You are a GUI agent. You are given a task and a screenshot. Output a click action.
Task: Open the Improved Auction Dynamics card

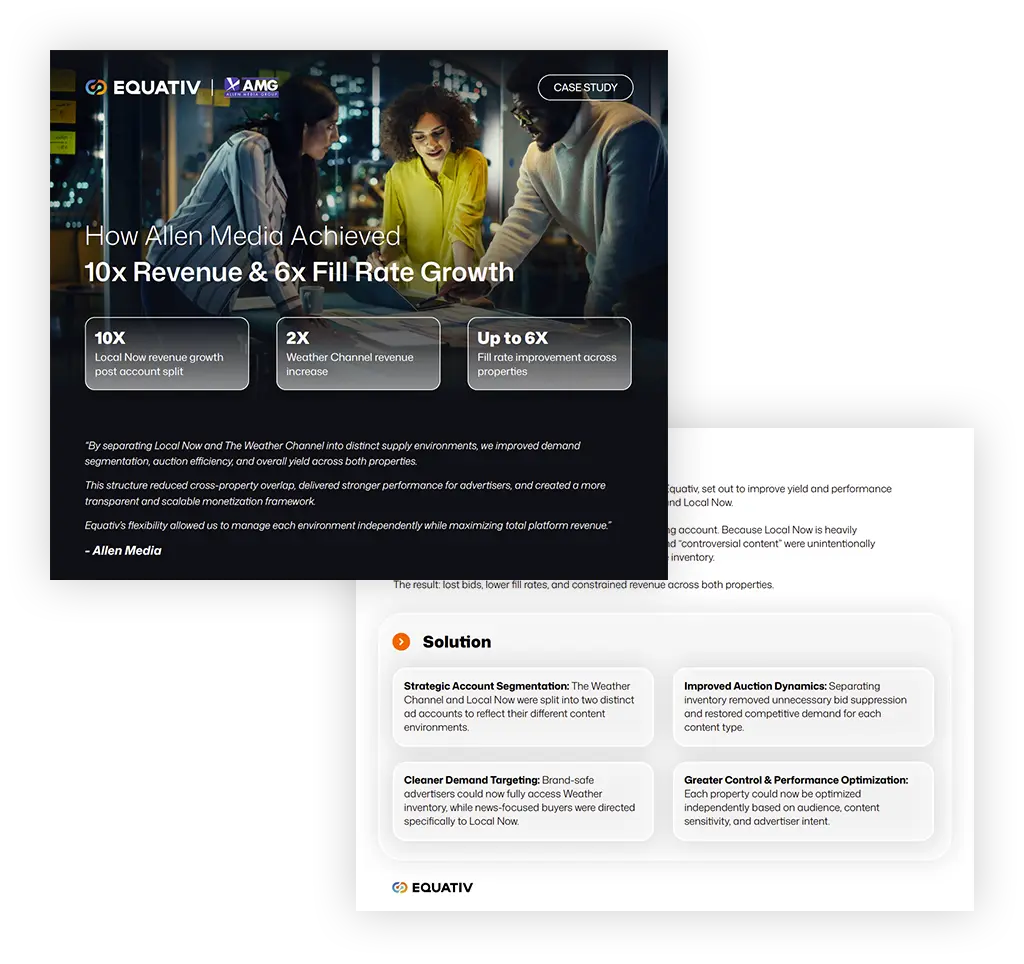point(803,707)
